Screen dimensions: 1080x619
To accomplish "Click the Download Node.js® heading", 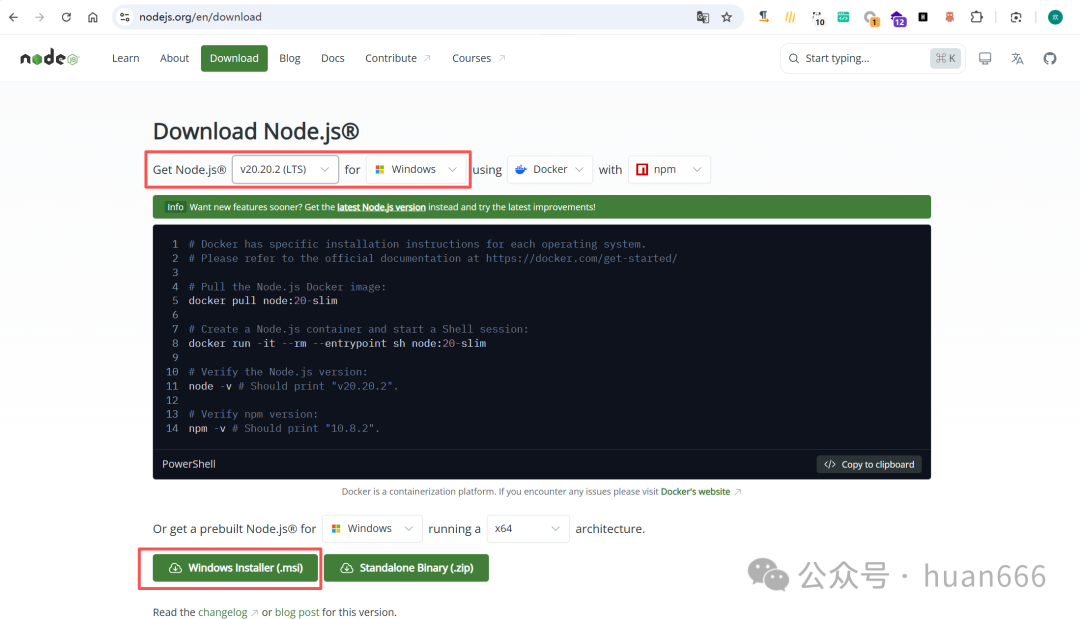I will pos(256,131).
